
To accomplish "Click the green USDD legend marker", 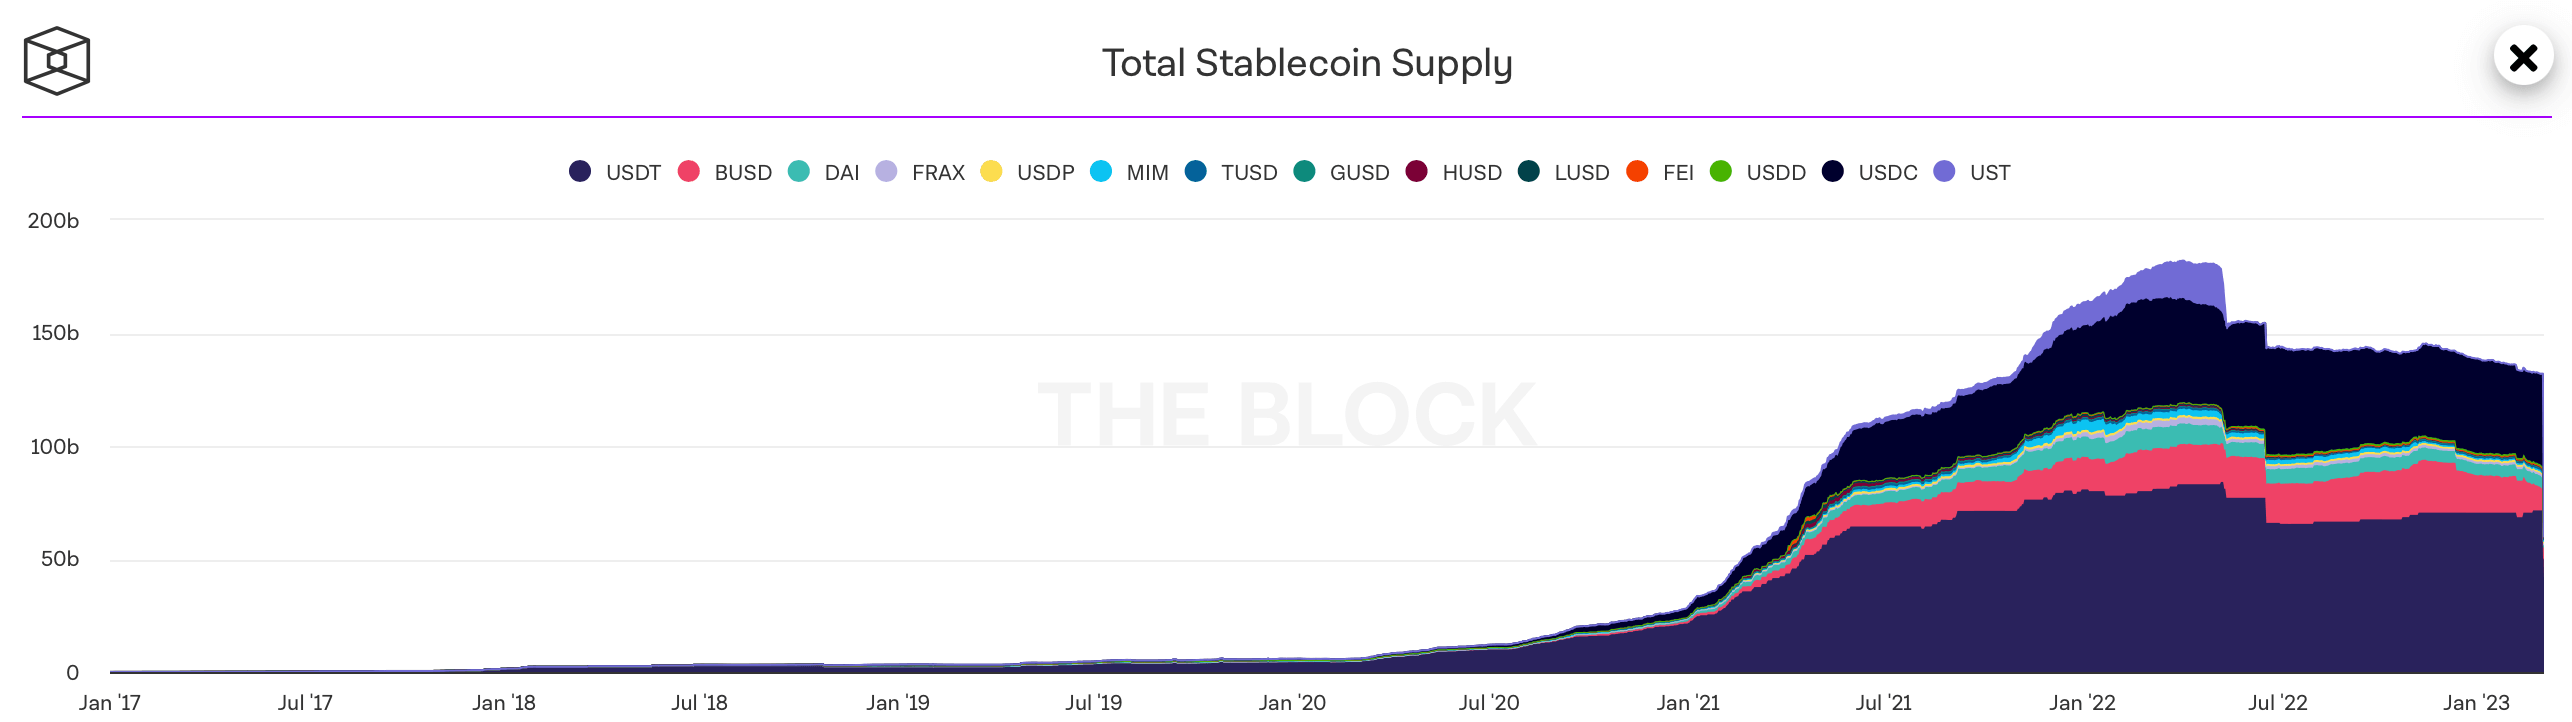I will tap(1721, 171).
